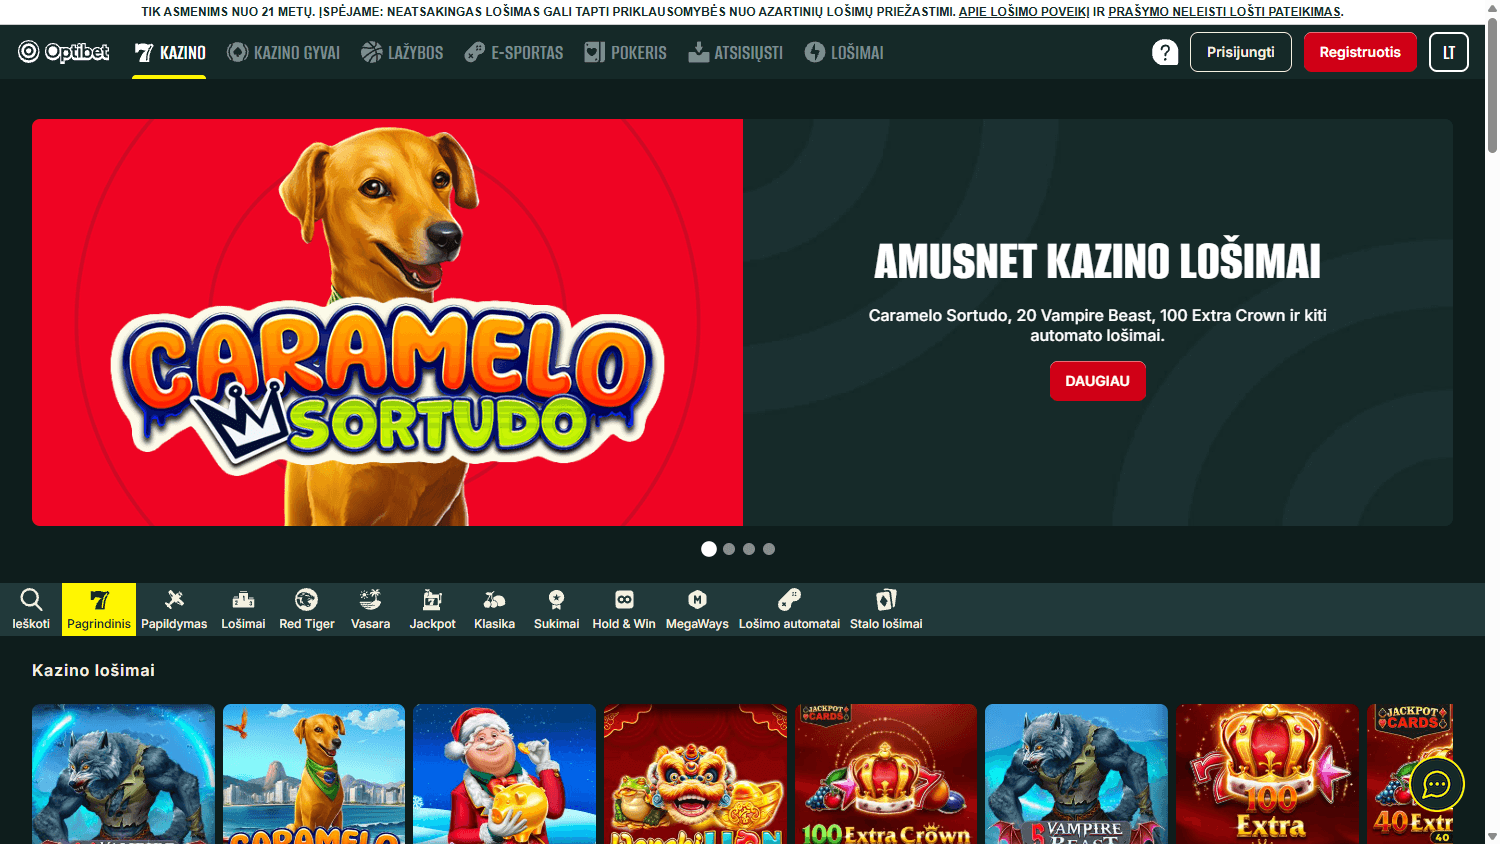
Task: Click the scrollbar up arrow
Action: click(x=1492, y=8)
